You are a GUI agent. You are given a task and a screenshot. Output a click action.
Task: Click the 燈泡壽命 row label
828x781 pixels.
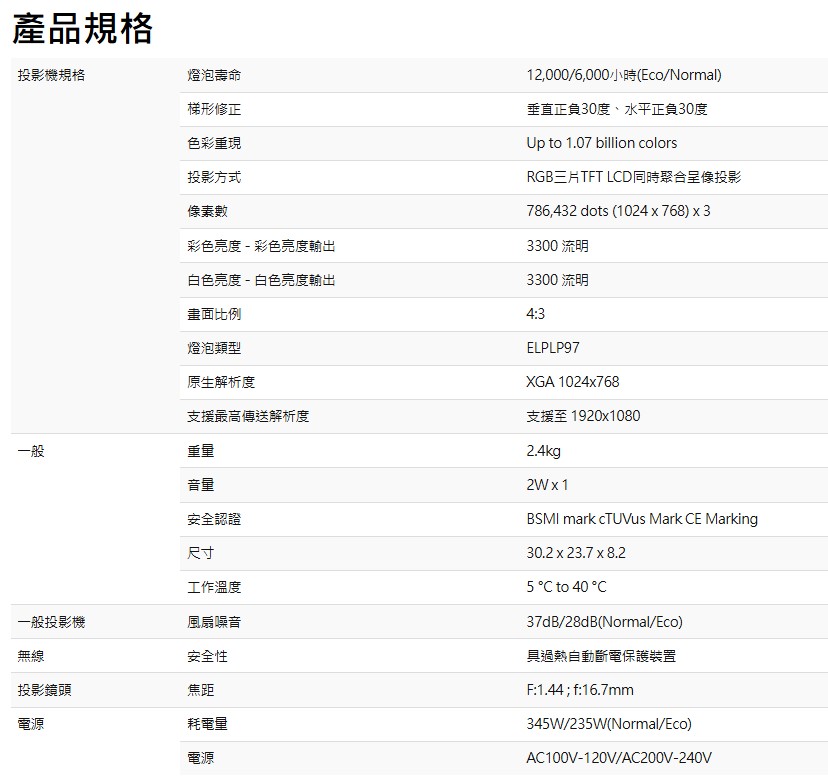tap(214, 76)
